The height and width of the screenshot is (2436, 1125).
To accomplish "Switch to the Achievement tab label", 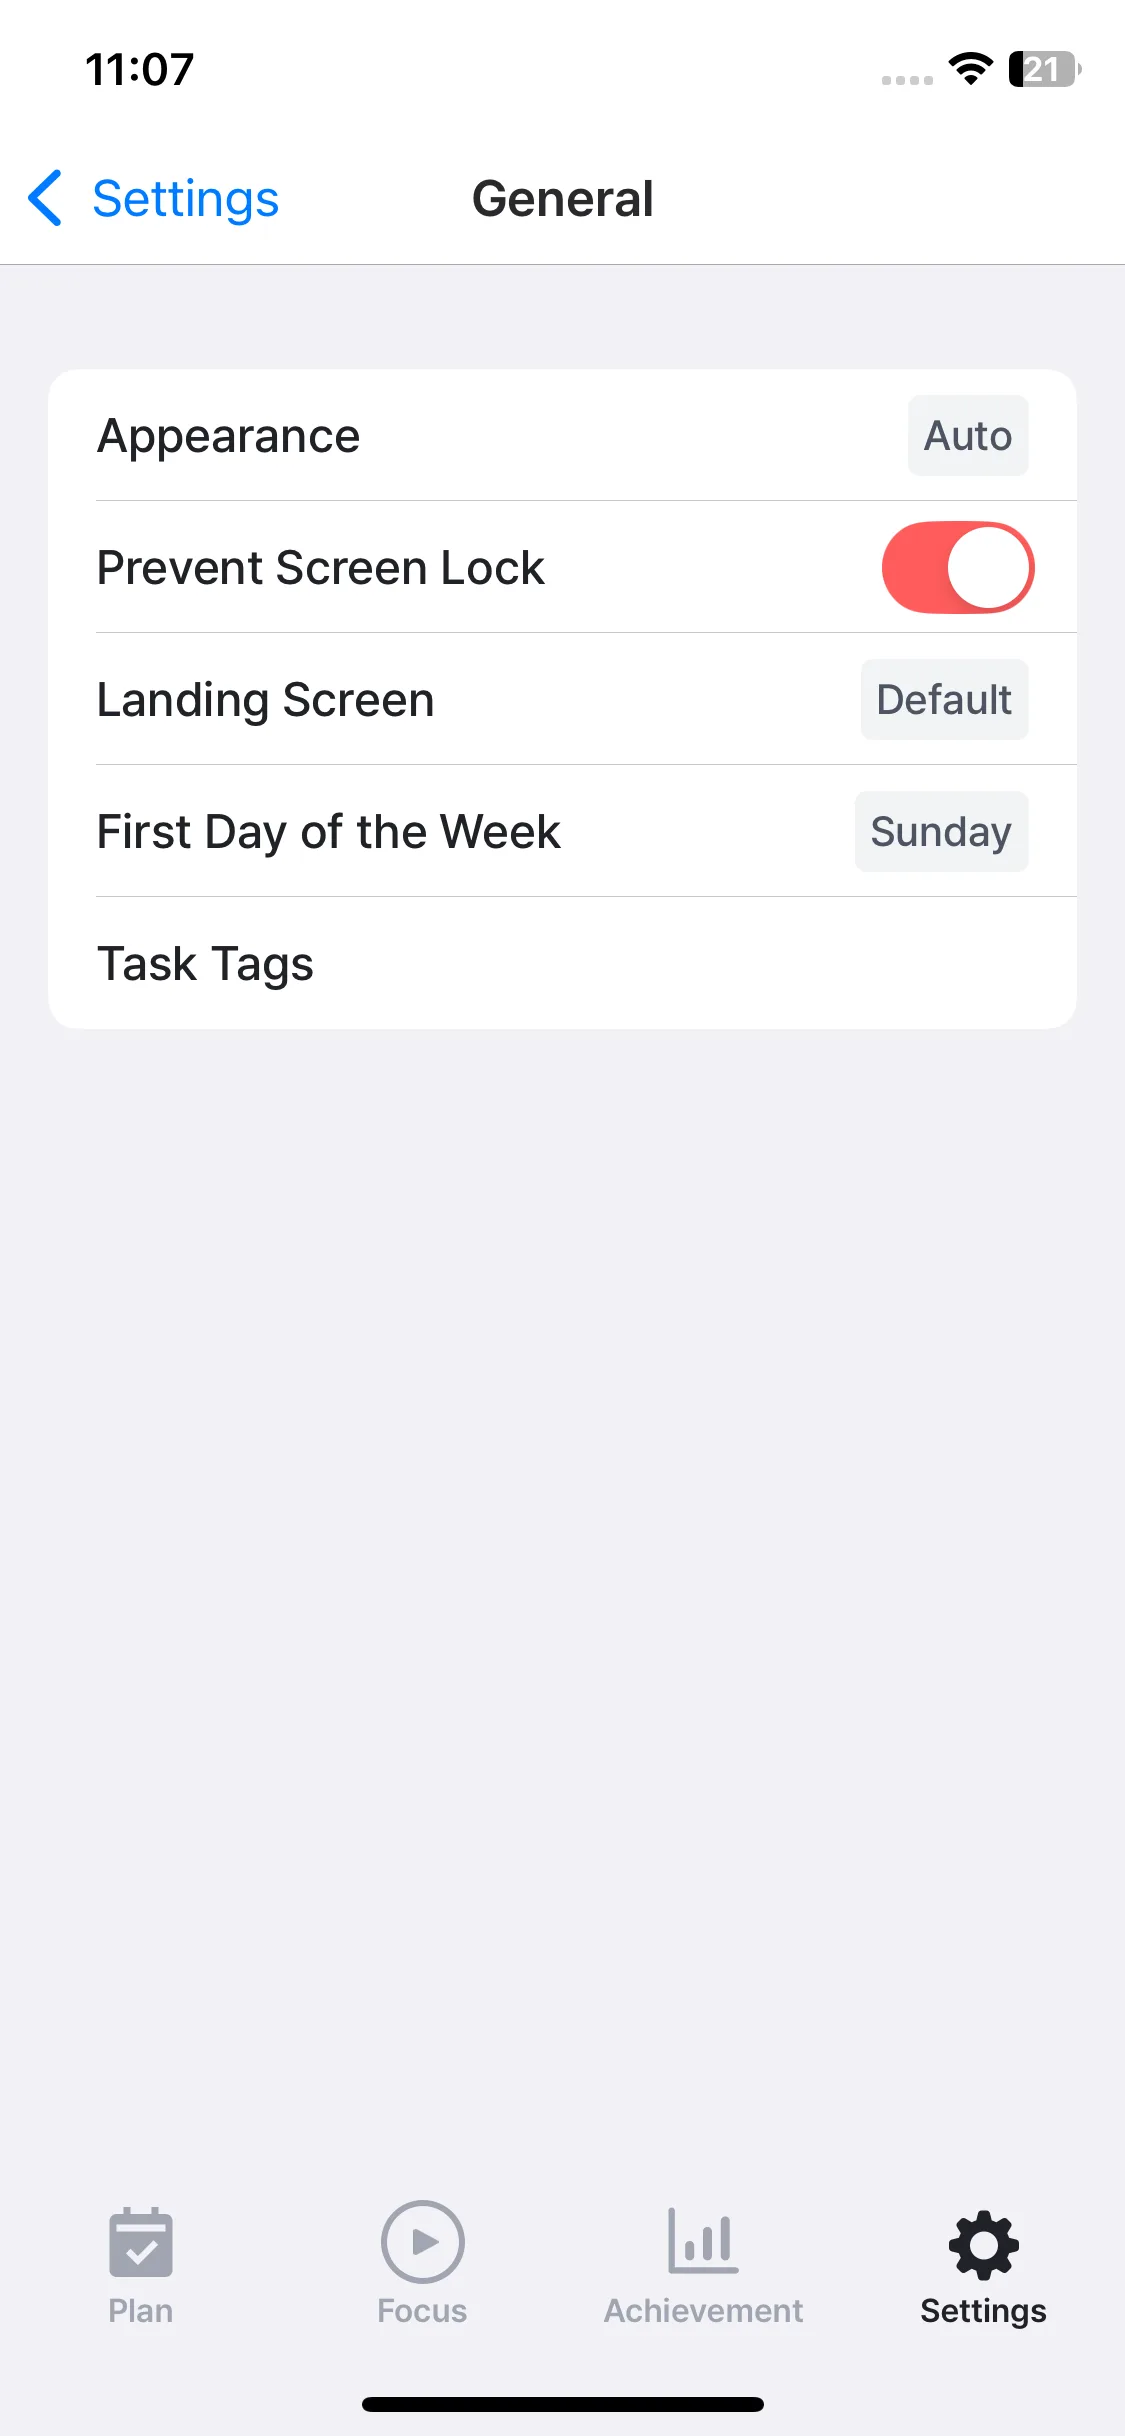I will [703, 2311].
